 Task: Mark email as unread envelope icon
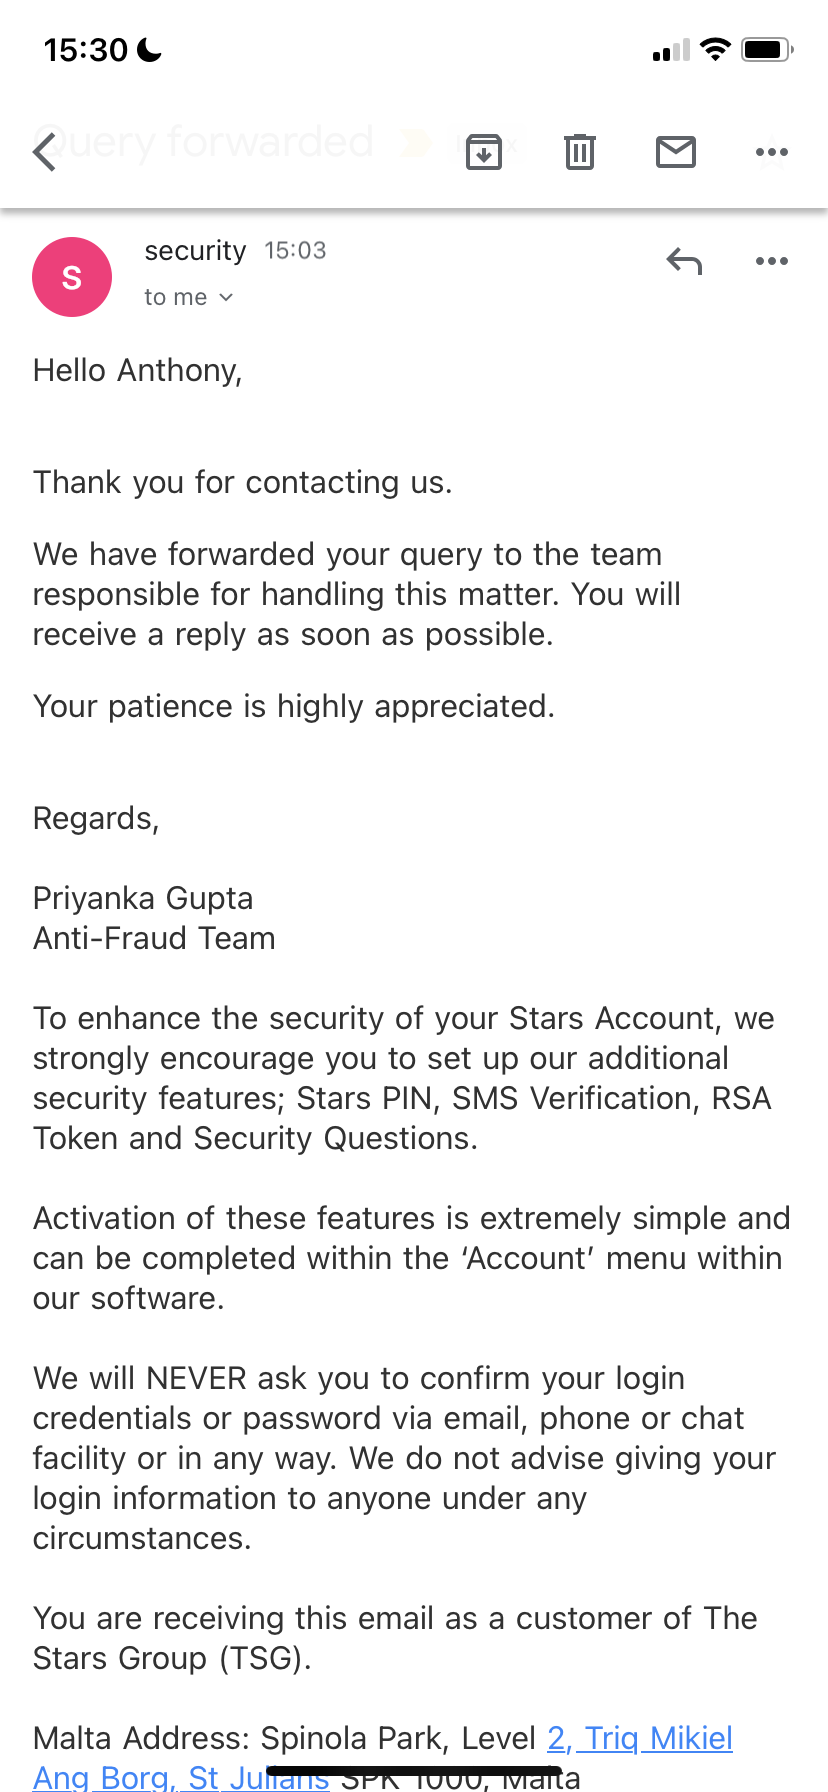click(676, 152)
